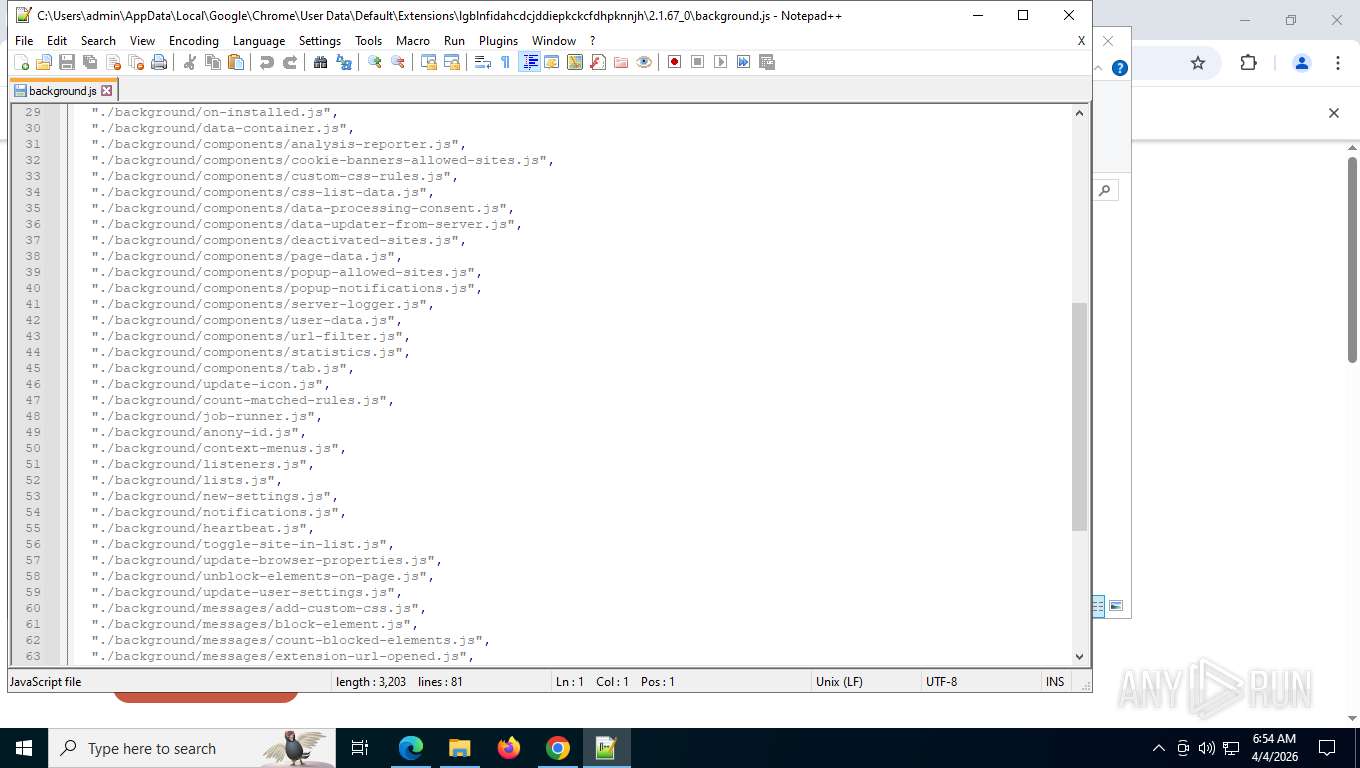Screen dimensions: 1360x768
Task: Click Run Macro Multiple Times icon
Action: pos(743,62)
